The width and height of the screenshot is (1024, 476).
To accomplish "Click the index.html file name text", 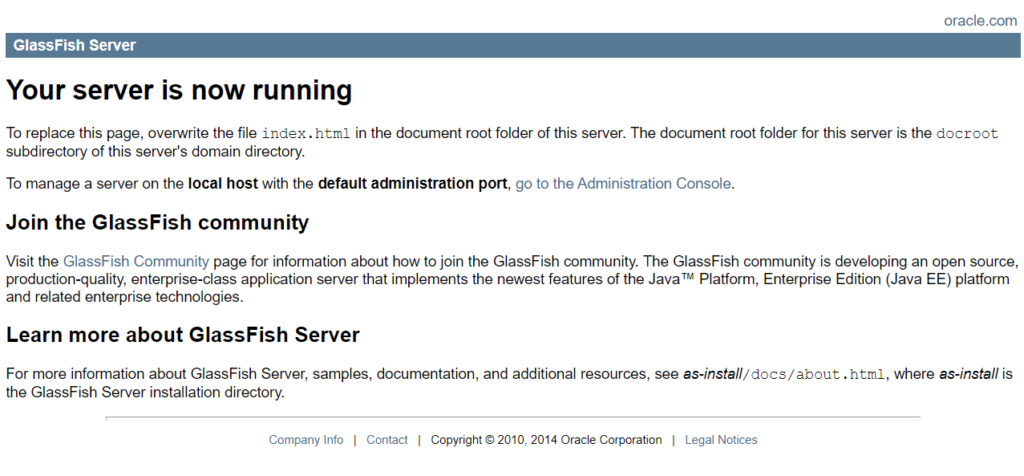I will click(306, 134).
